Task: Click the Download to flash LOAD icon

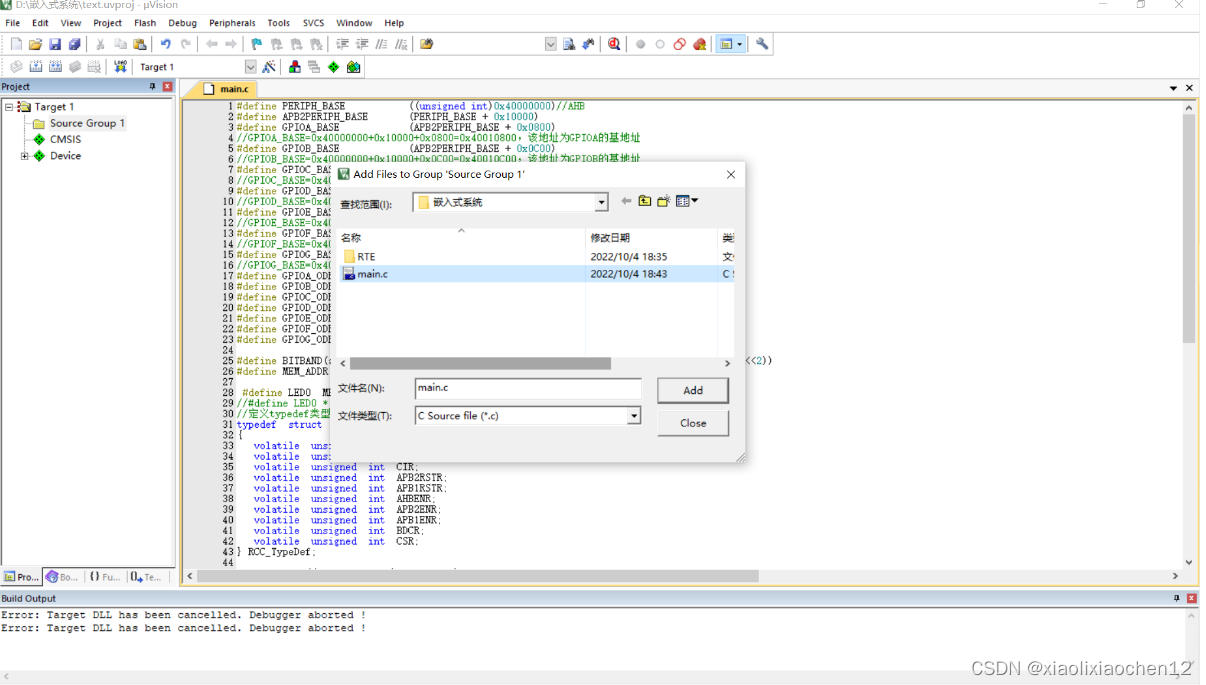Action: coord(120,67)
